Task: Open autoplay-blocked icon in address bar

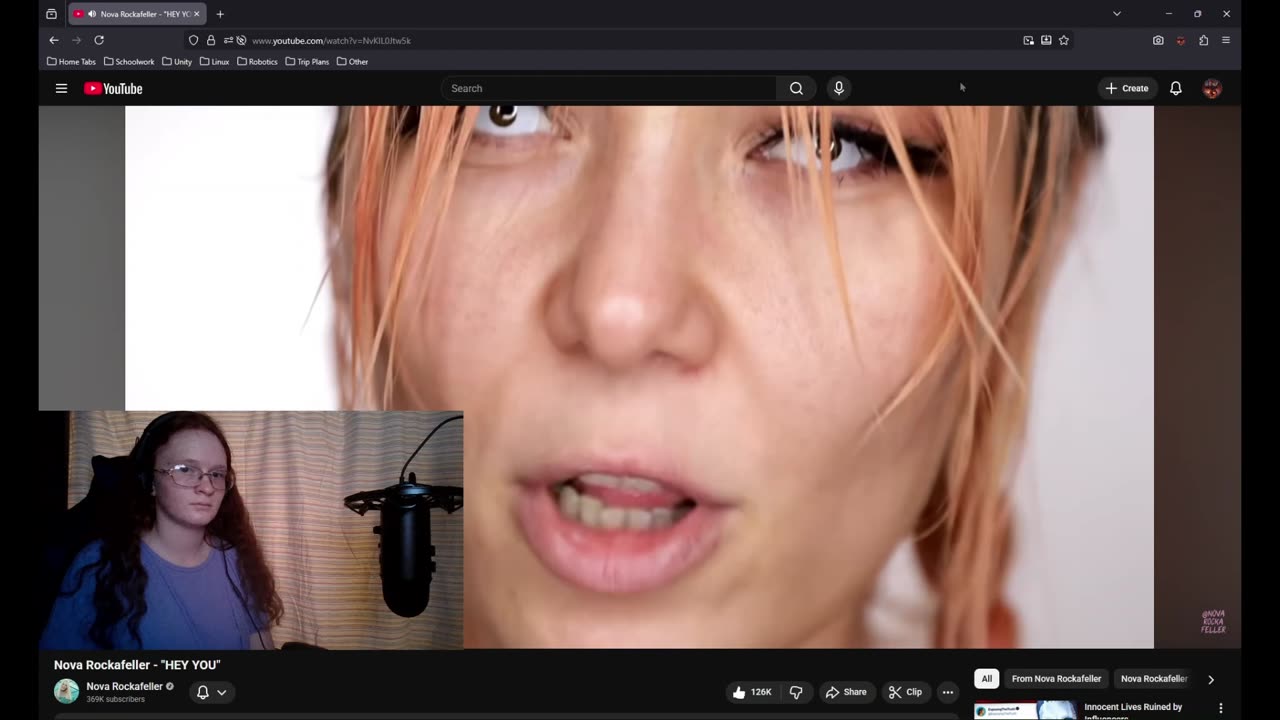Action: point(241,40)
